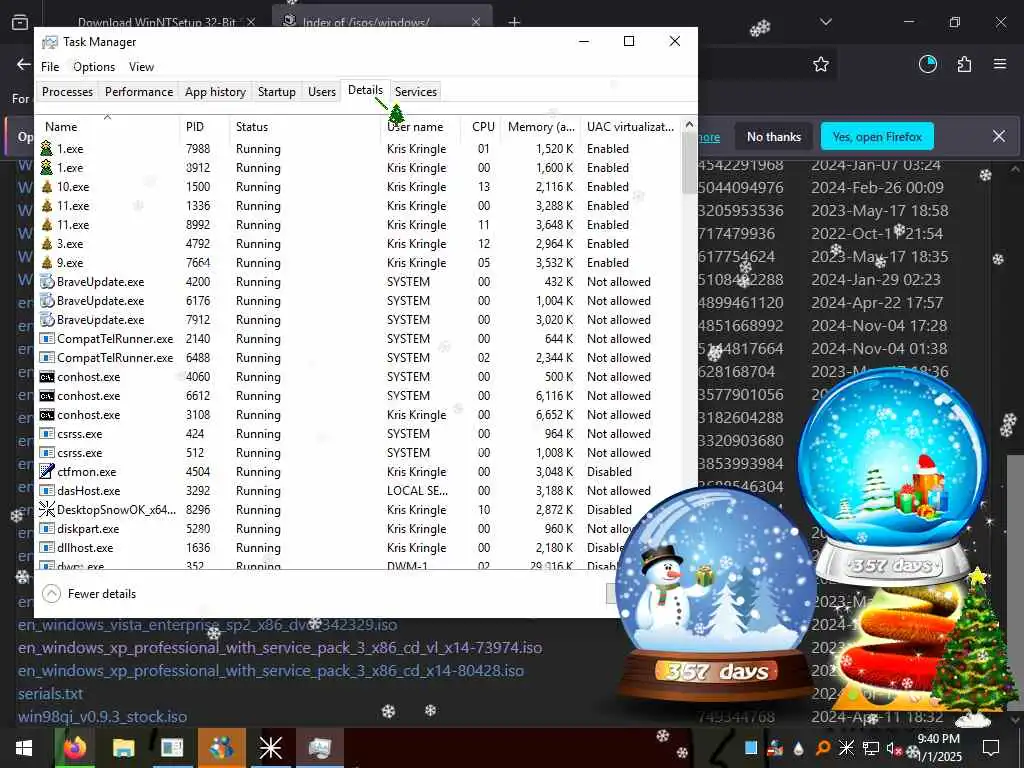Open File Explorer from the taskbar
This screenshot has width=1024, height=768.
coord(123,748)
